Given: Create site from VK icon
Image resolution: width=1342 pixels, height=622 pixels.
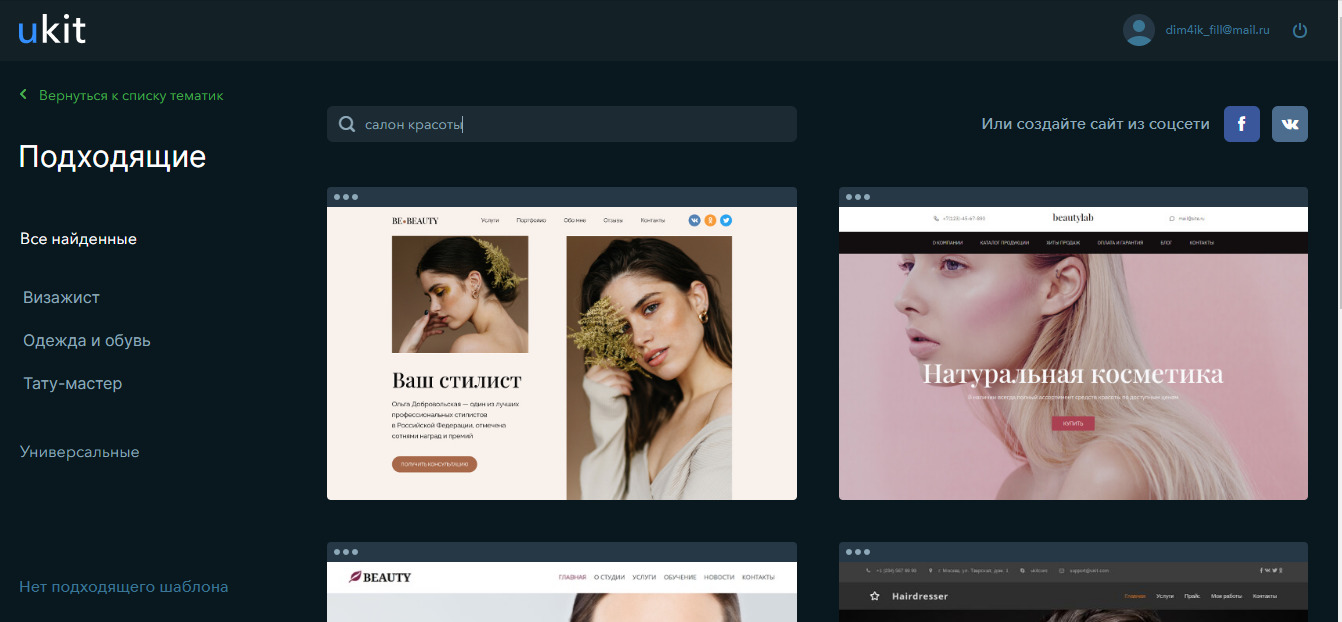Looking at the screenshot, I should [1289, 124].
